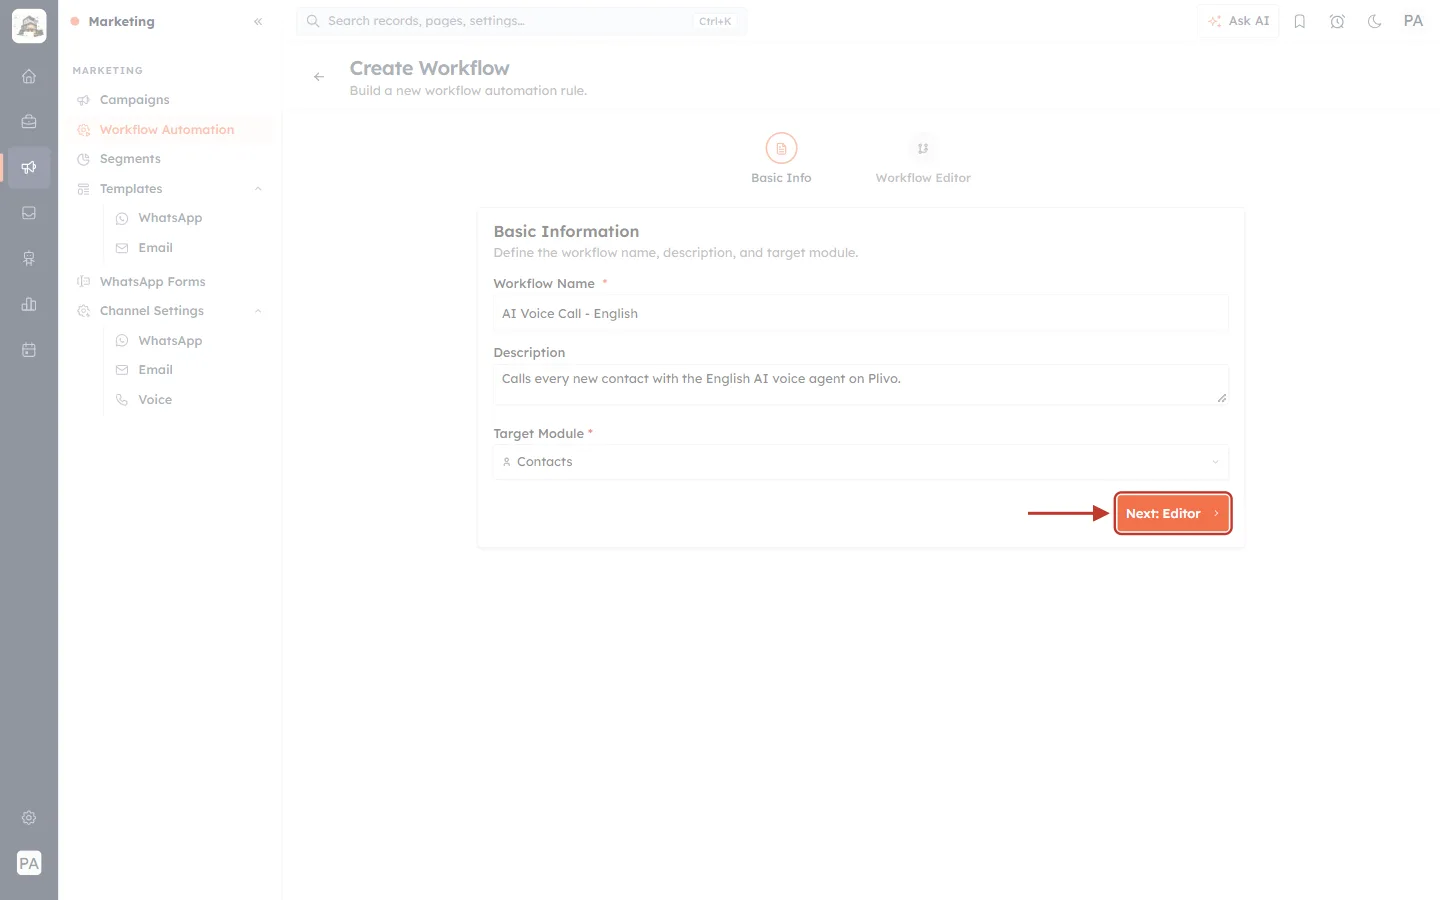1440x900 pixels.
Task: Open Segments in the sidebar
Action: 169,159
